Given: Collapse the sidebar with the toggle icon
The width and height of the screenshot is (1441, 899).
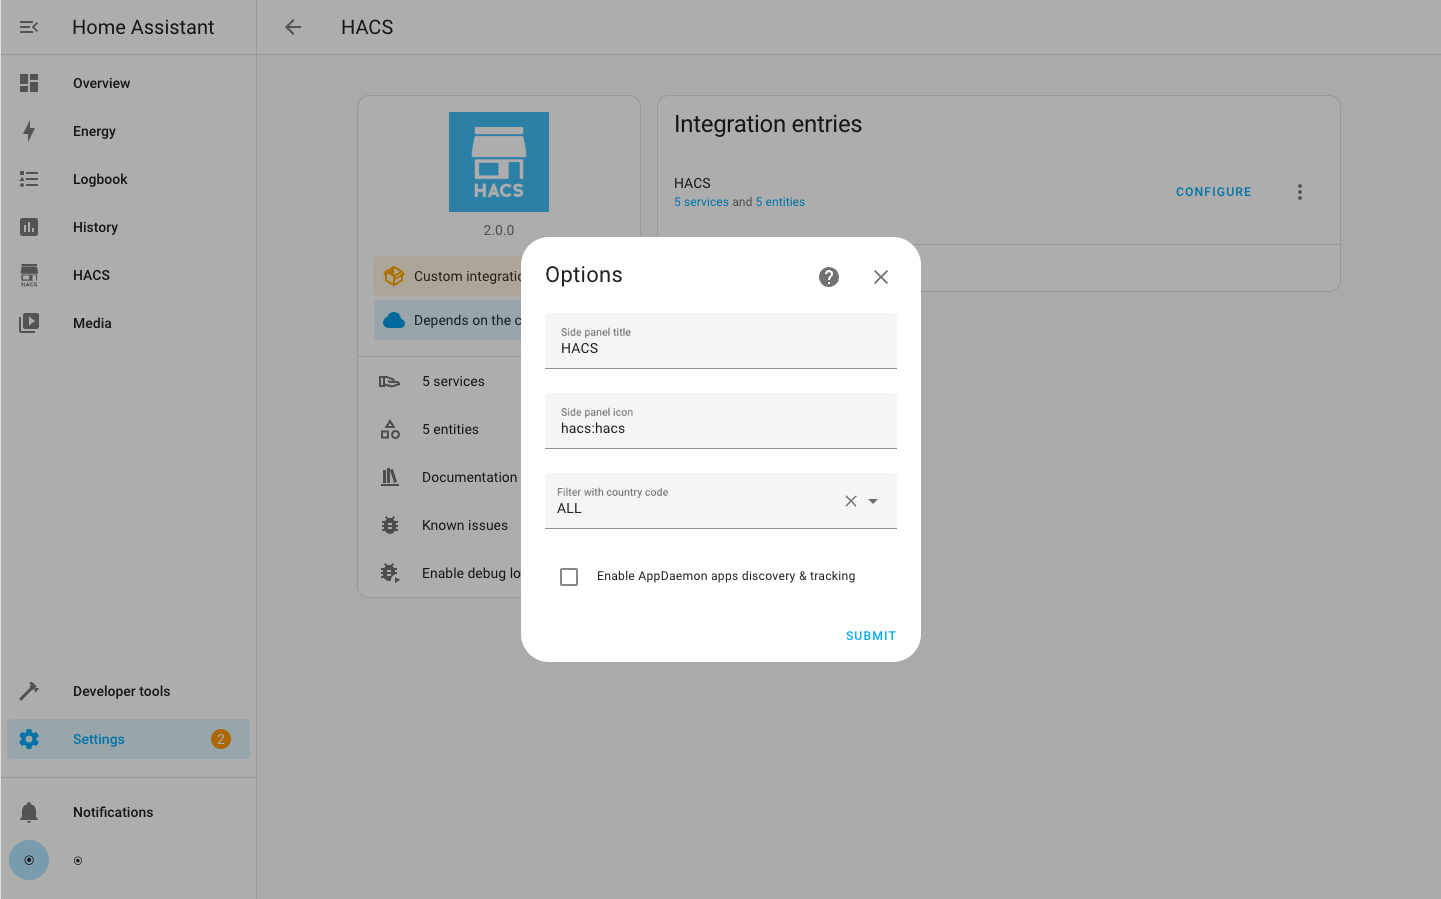Looking at the screenshot, I should [29, 27].
